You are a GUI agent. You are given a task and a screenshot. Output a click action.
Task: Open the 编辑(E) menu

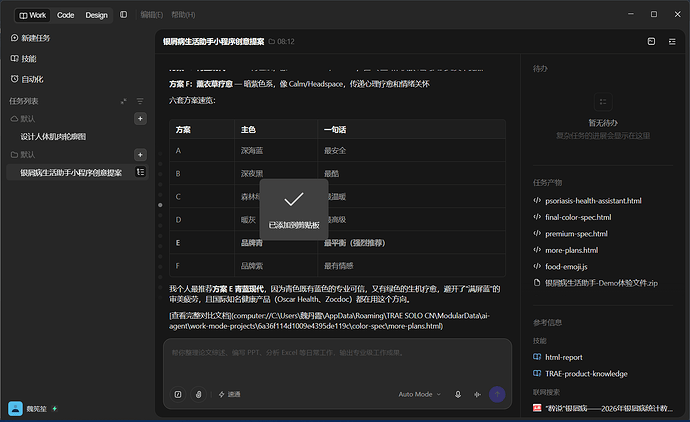click(151, 15)
